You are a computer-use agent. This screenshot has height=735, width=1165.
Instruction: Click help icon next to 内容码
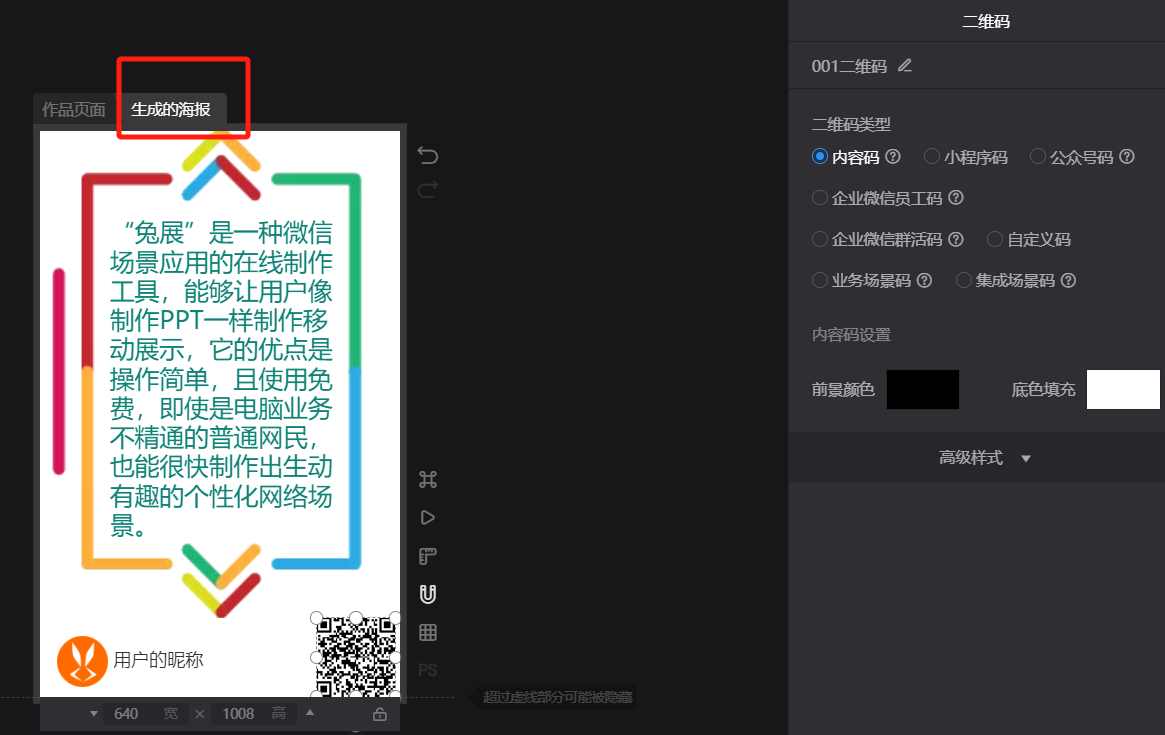coord(893,157)
